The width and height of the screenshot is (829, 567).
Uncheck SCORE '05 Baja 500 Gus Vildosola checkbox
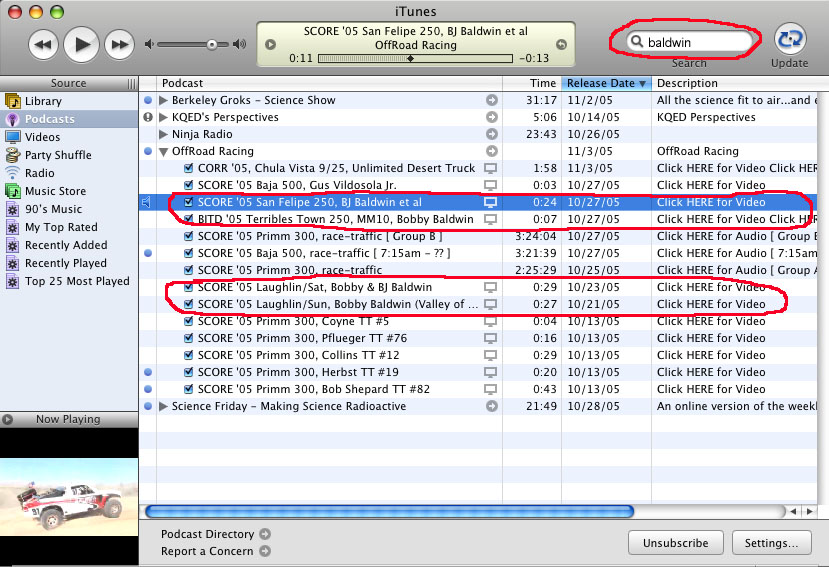tap(188, 185)
